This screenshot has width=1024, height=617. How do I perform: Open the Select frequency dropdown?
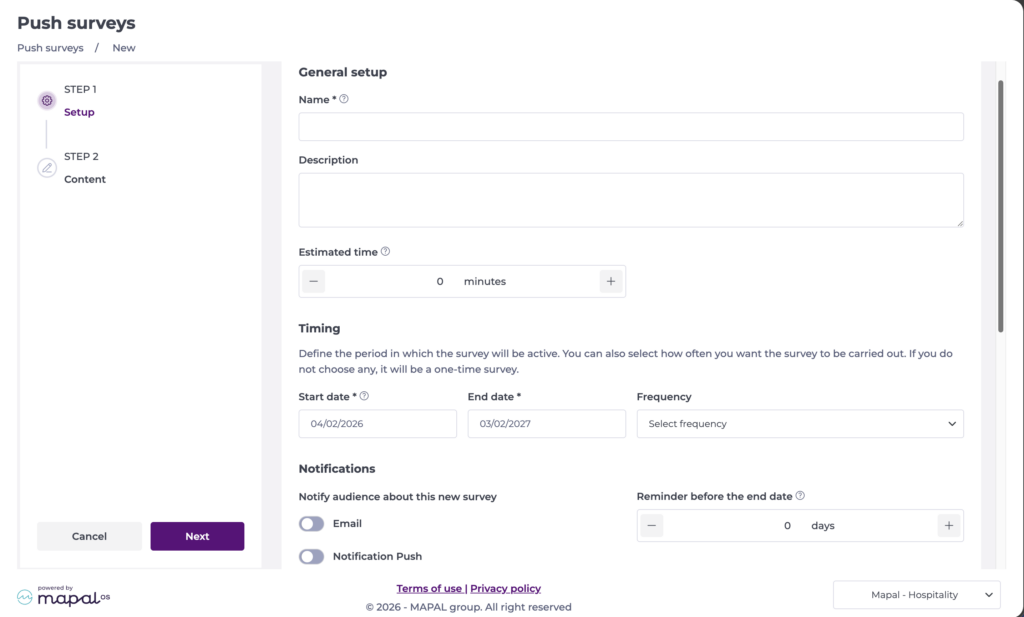800,424
